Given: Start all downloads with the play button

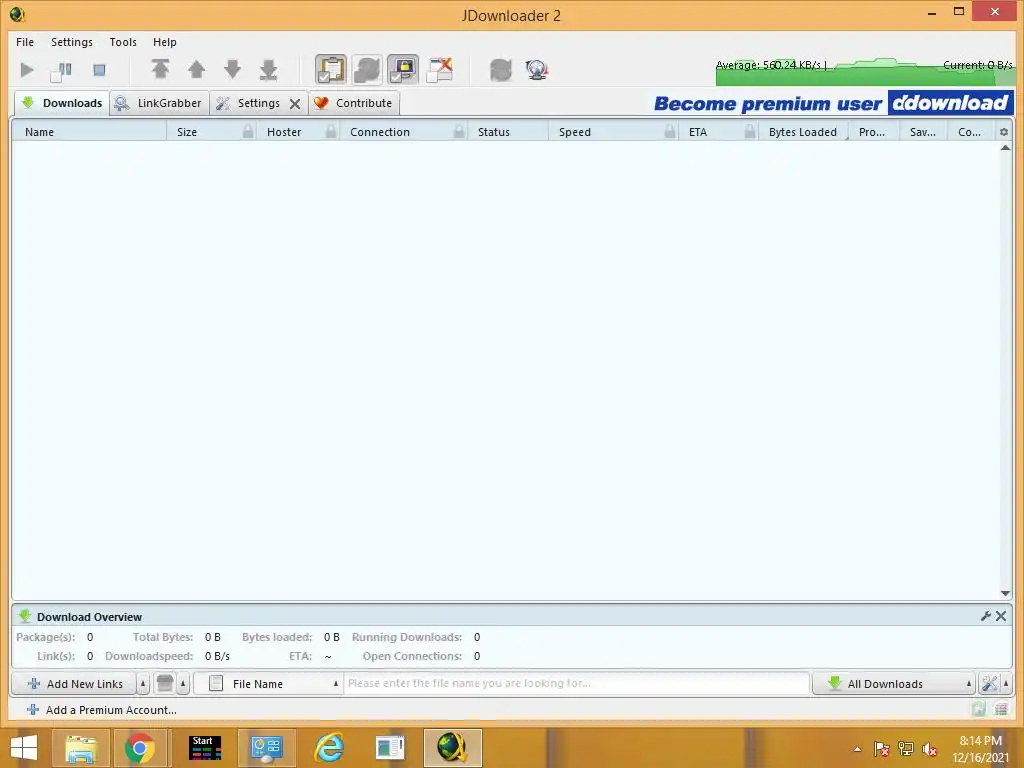Looking at the screenshot, I should (x=27, y=70).
